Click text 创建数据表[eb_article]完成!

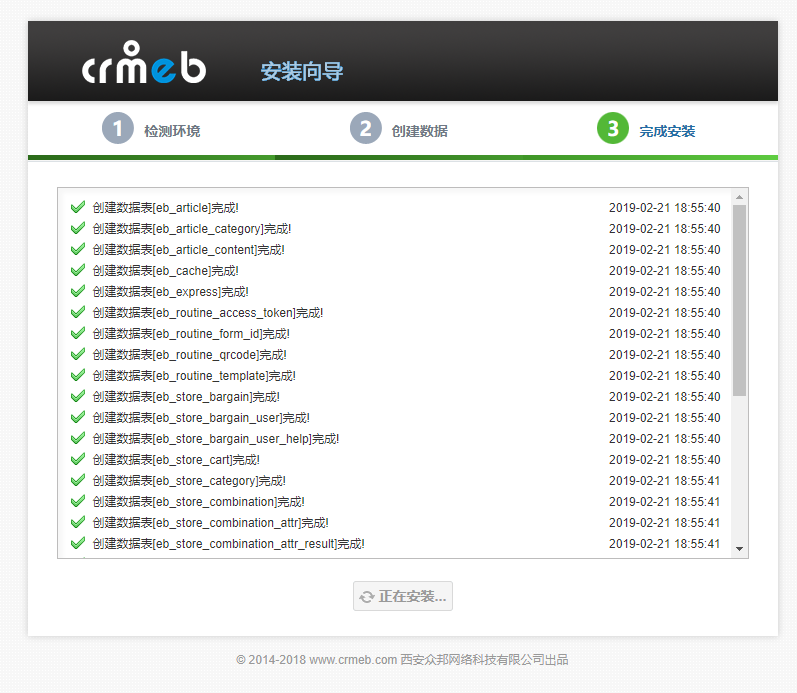coord(165,208)
